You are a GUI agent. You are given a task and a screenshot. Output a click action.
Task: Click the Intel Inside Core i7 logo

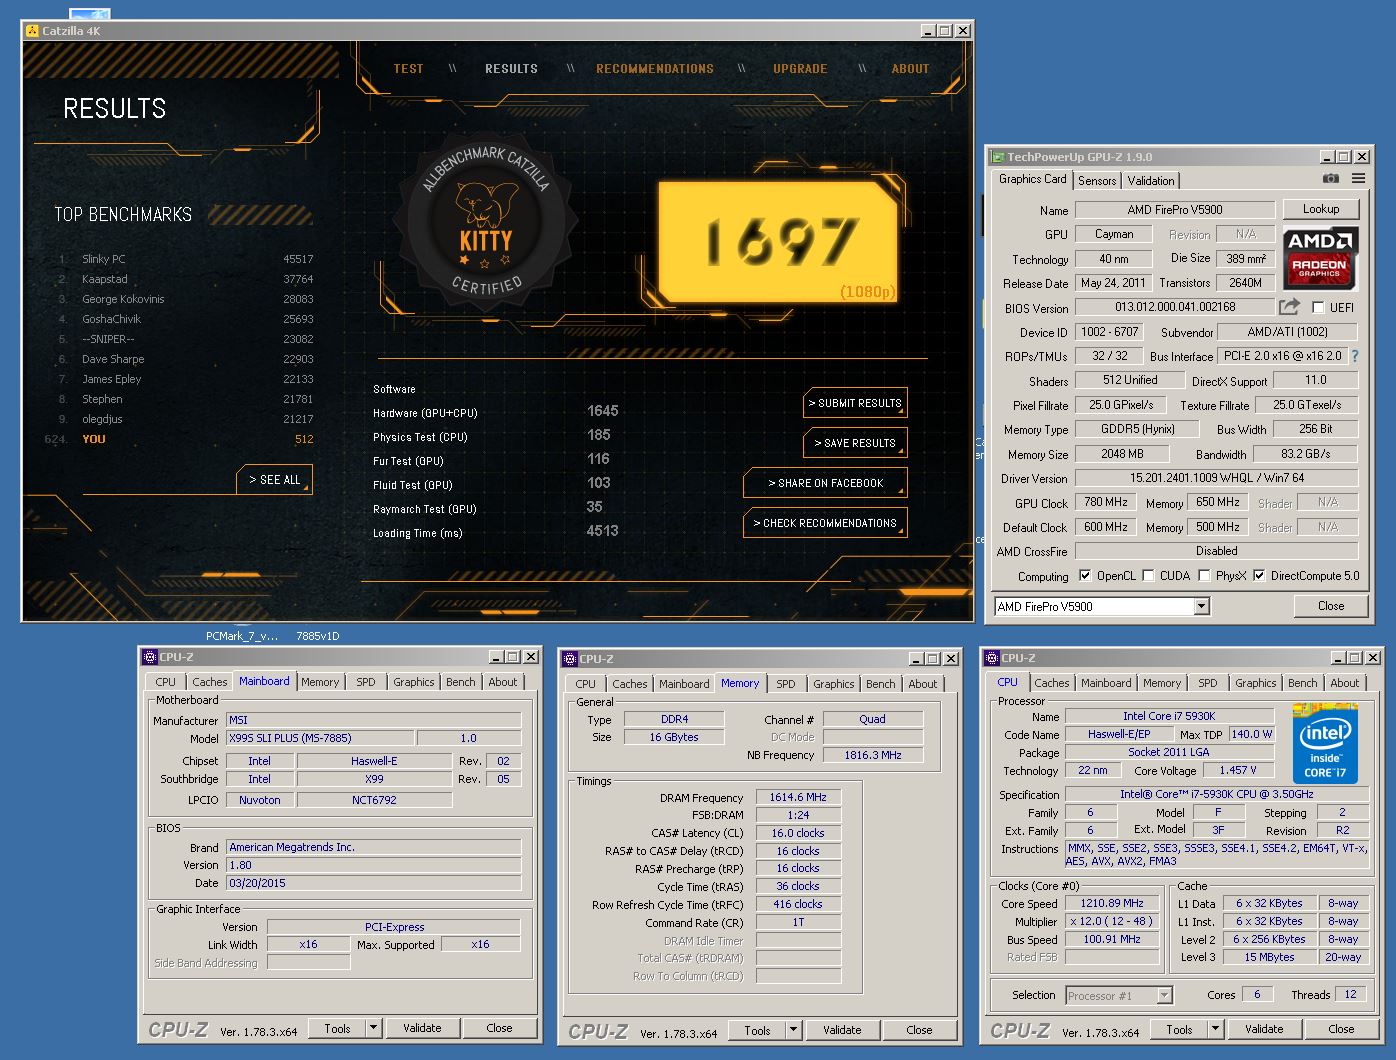tap(1325, 743)
